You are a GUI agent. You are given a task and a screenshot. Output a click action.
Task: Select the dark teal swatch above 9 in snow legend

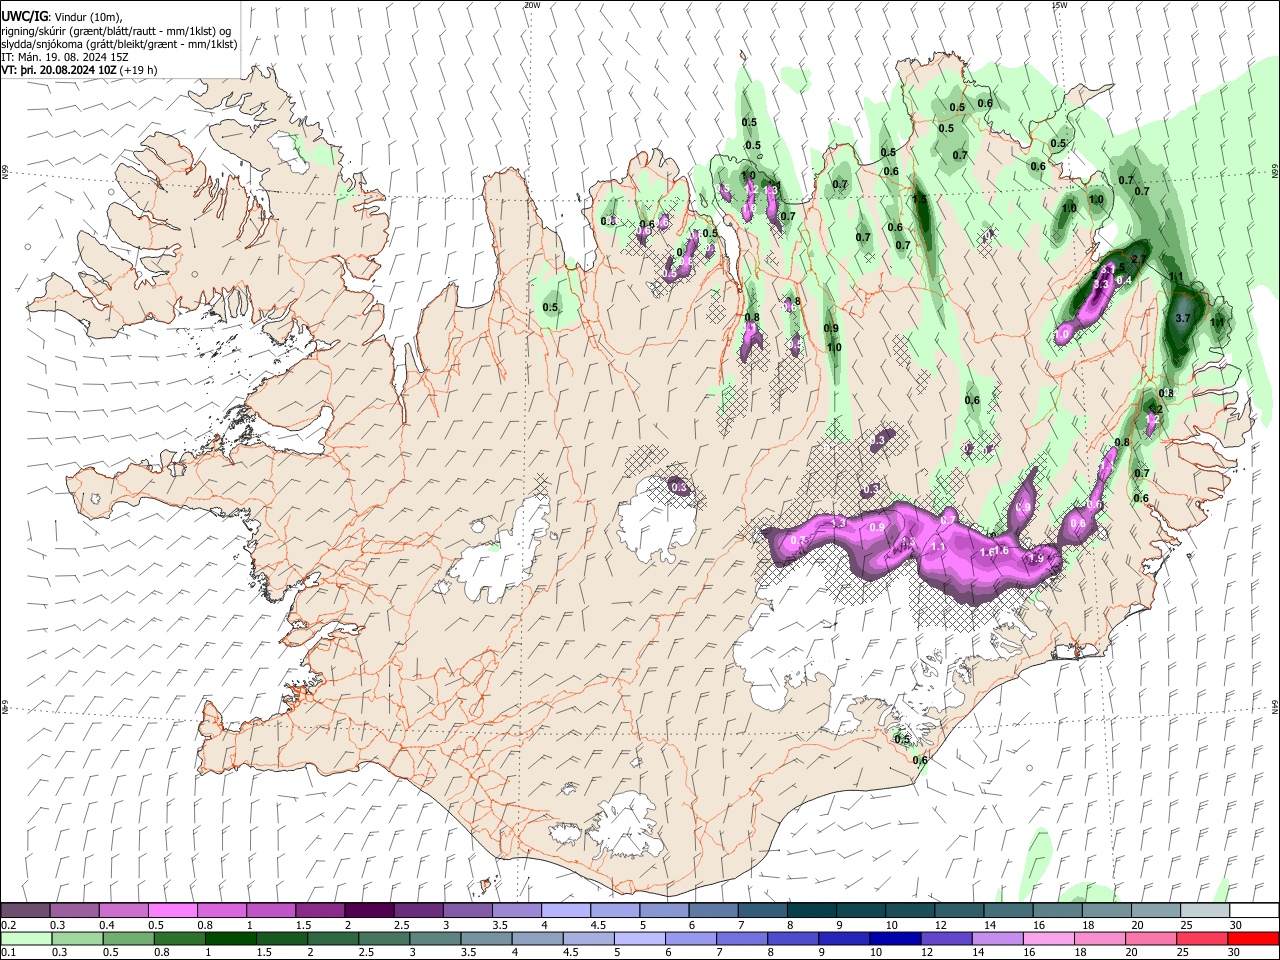pyautogui.click(x=860, y=911)
